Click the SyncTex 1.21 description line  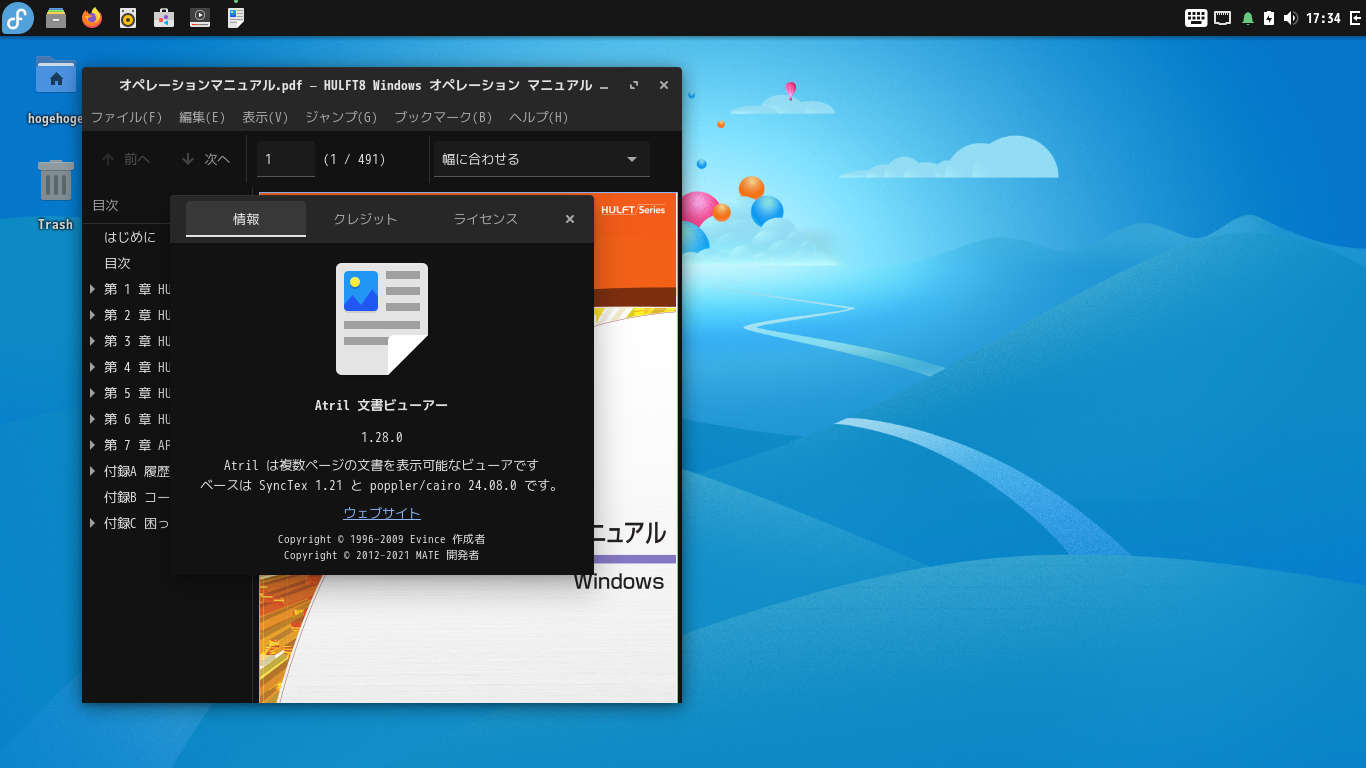382,485
